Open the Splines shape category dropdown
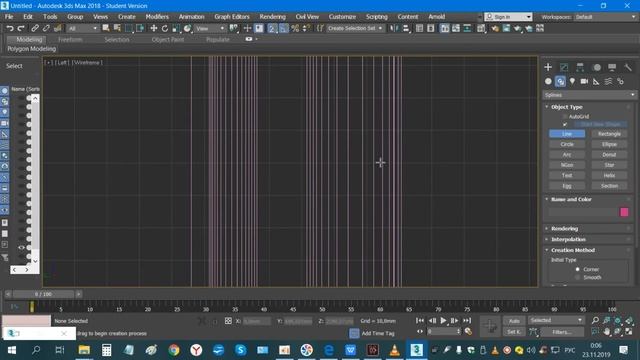This screenshot has height=360, width=640. tap(589, 95)
